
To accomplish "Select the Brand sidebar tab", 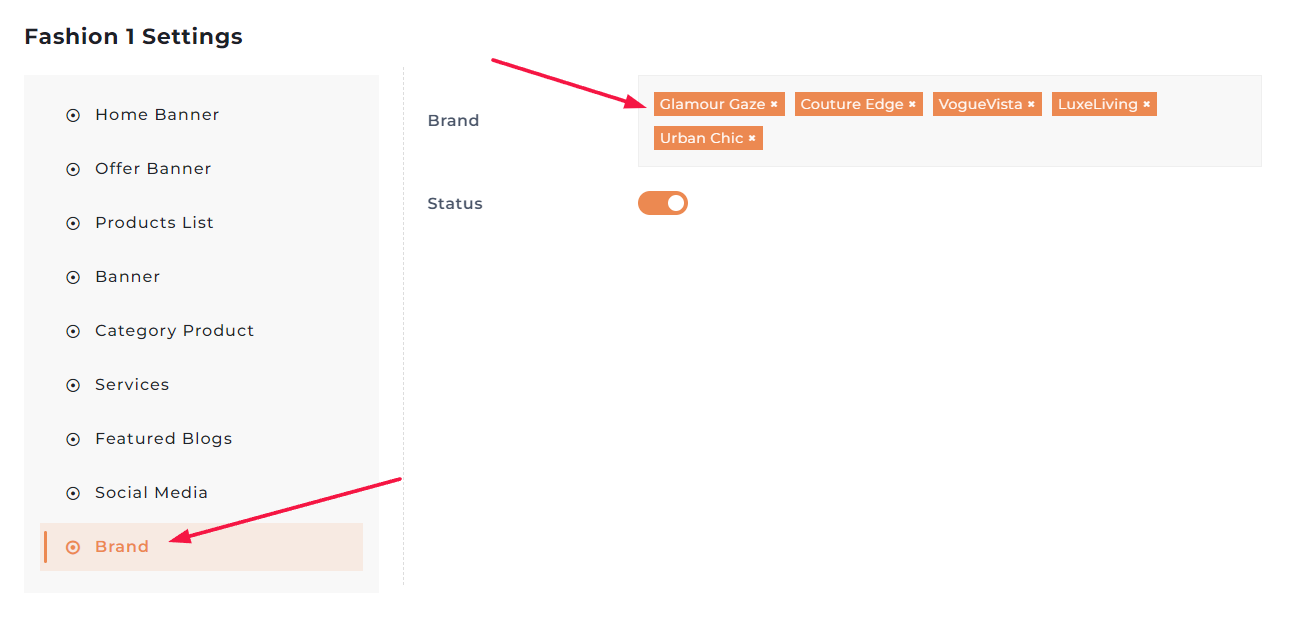I will (x=122, y=547).
